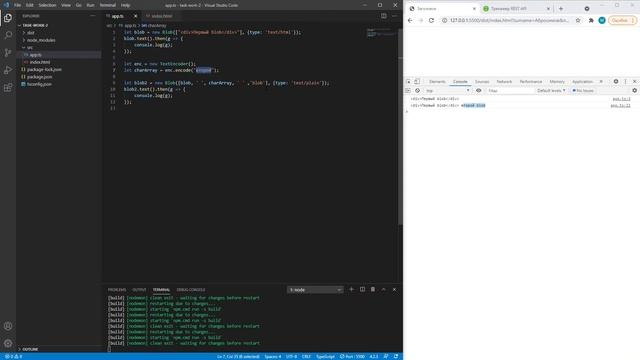This screenshot has width=640, height=360.
Task: Open package.json in the Explorer tree
Action: [40, 77]
